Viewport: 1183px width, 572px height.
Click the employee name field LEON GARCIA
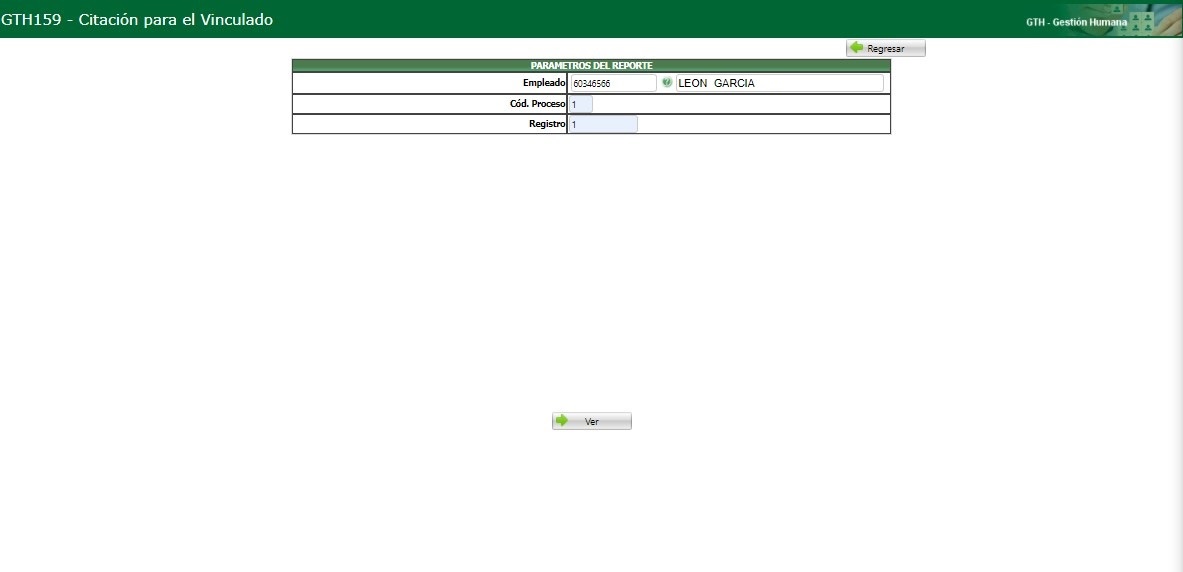(x=779, y=83)
